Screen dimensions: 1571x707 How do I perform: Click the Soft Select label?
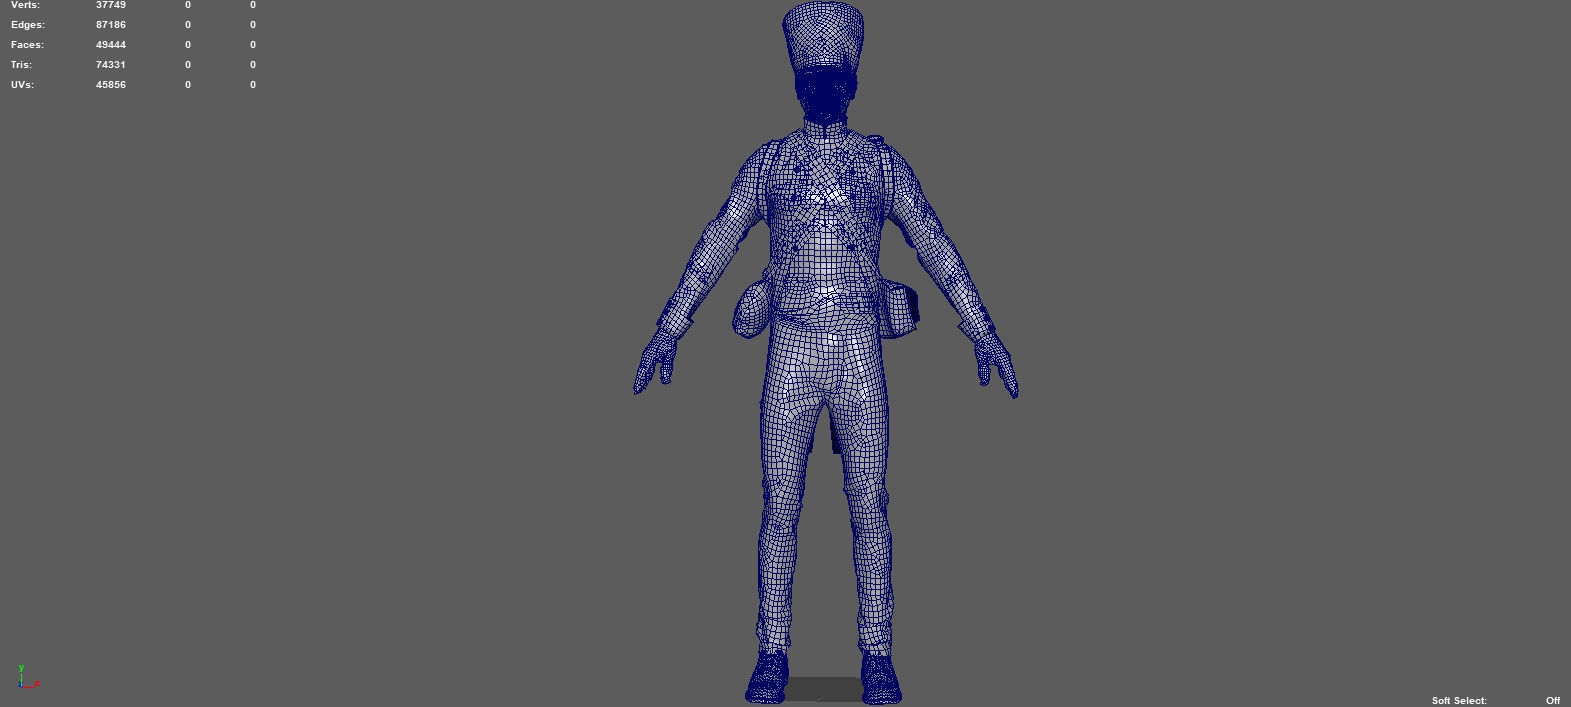tap(1459, 700)
